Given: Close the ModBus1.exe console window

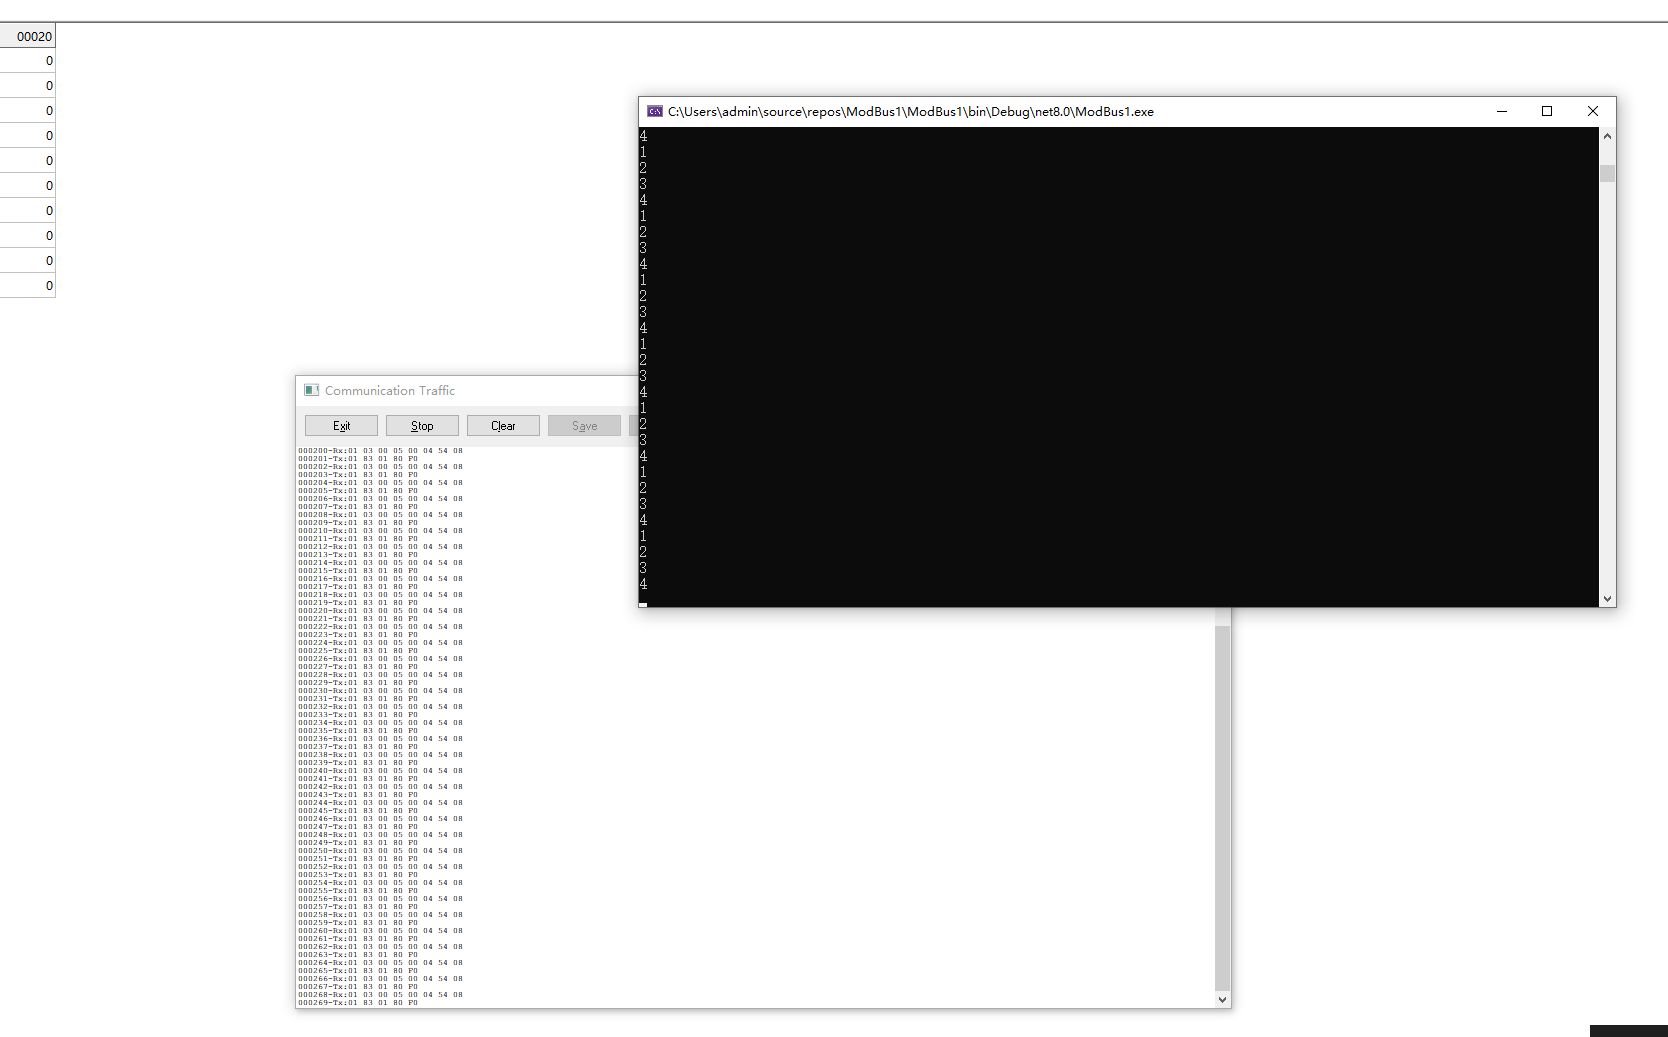Looking at the screenshot, I should pyautogui.click(x=1593, y=111).
